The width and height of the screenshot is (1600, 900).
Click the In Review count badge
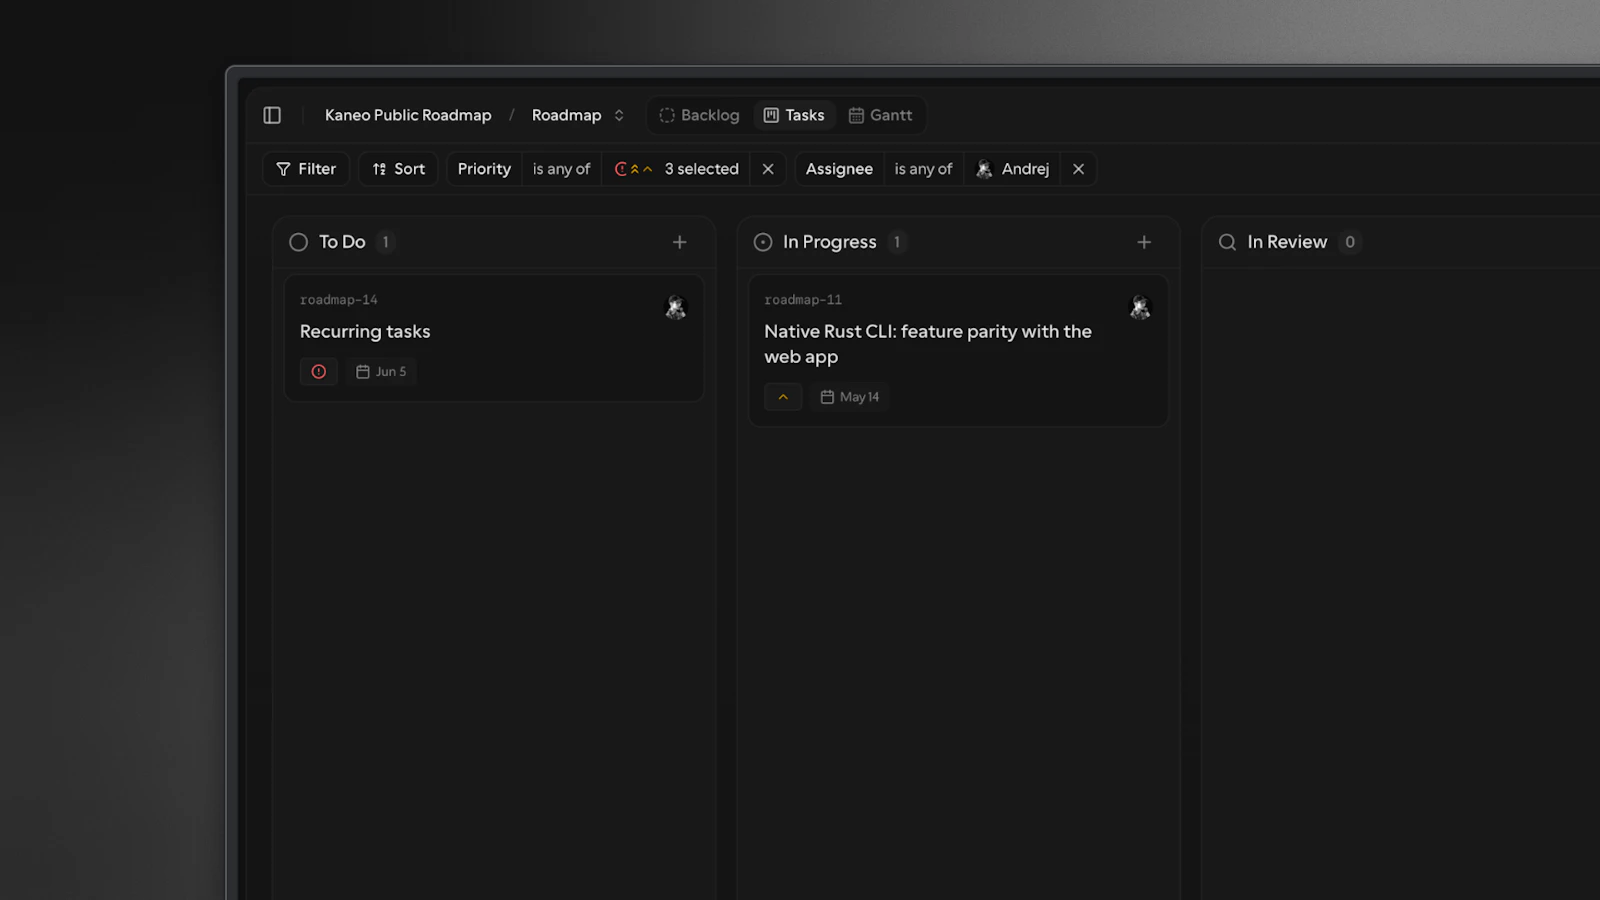[1350, 242]
